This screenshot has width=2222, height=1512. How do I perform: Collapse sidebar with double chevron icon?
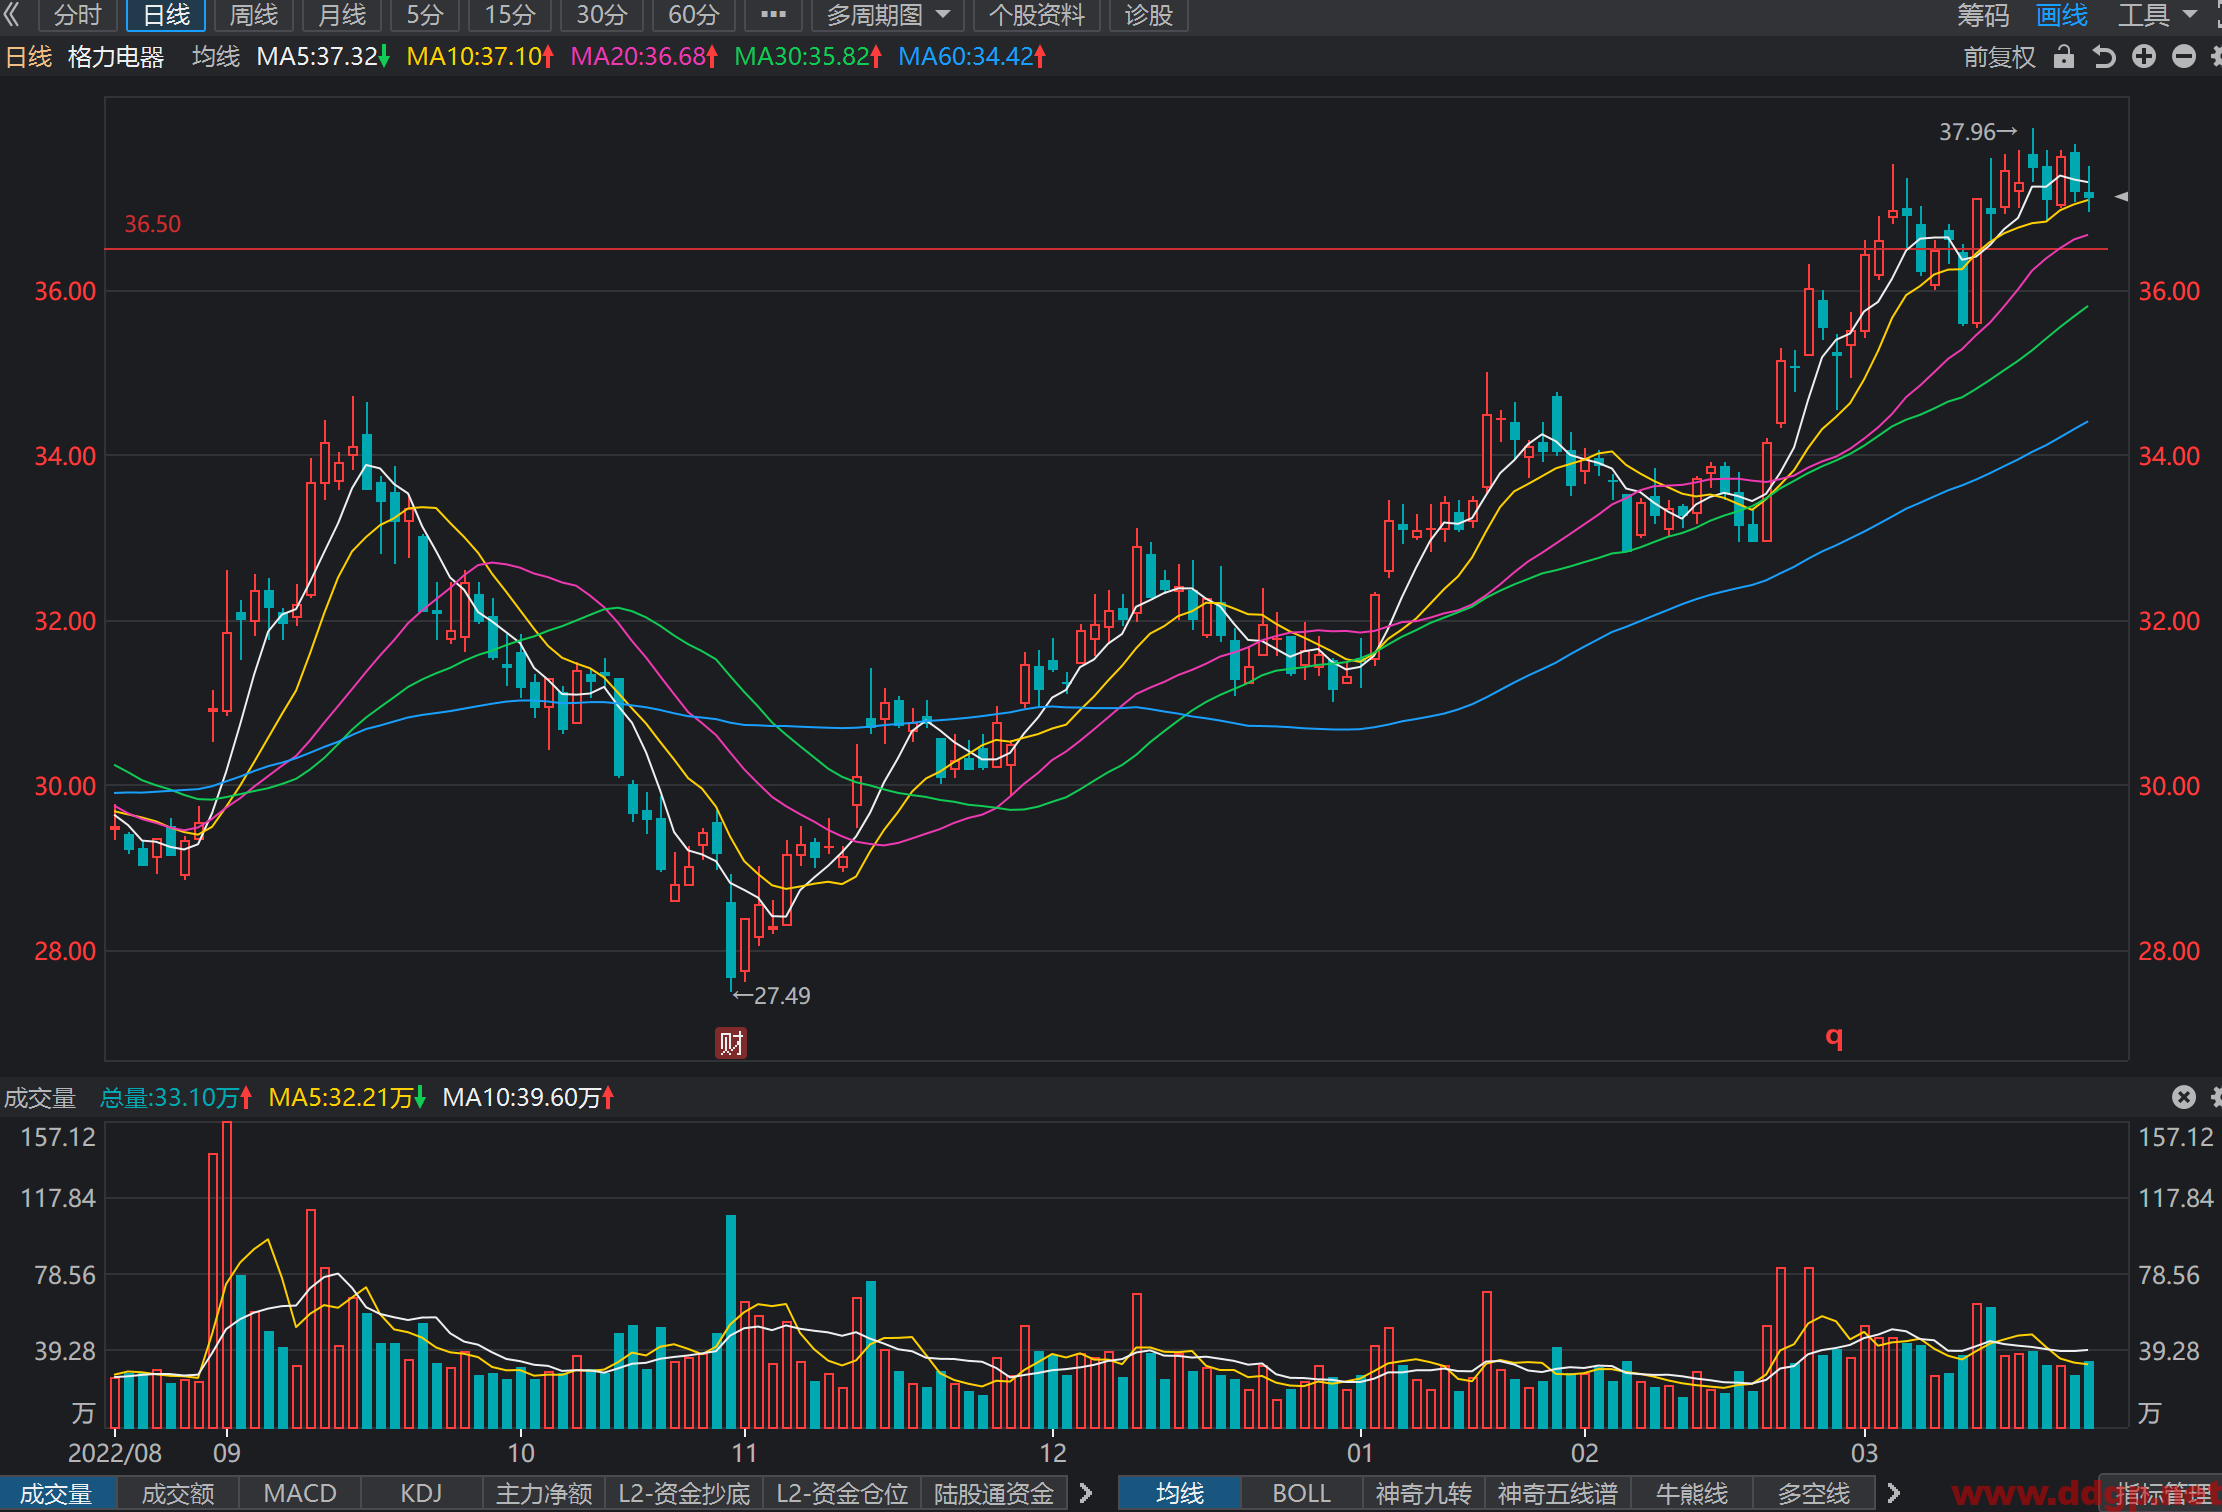(x=12, y=15)
